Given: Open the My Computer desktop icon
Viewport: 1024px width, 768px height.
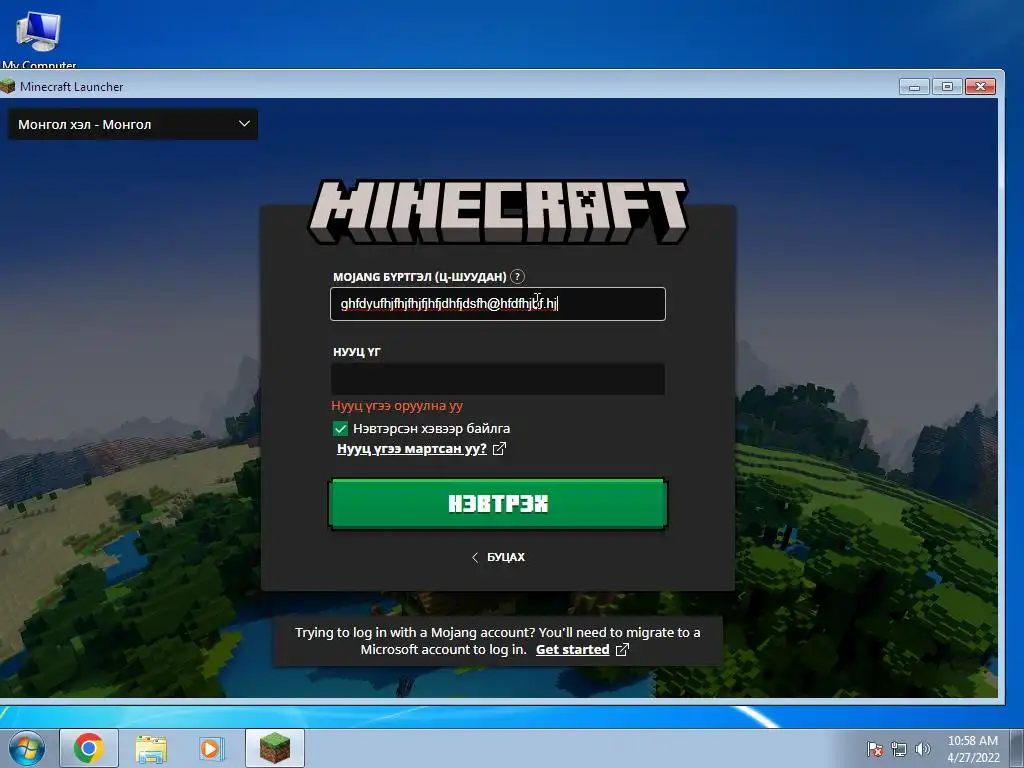Looking at the screenshot, I should tap(39, 38).
